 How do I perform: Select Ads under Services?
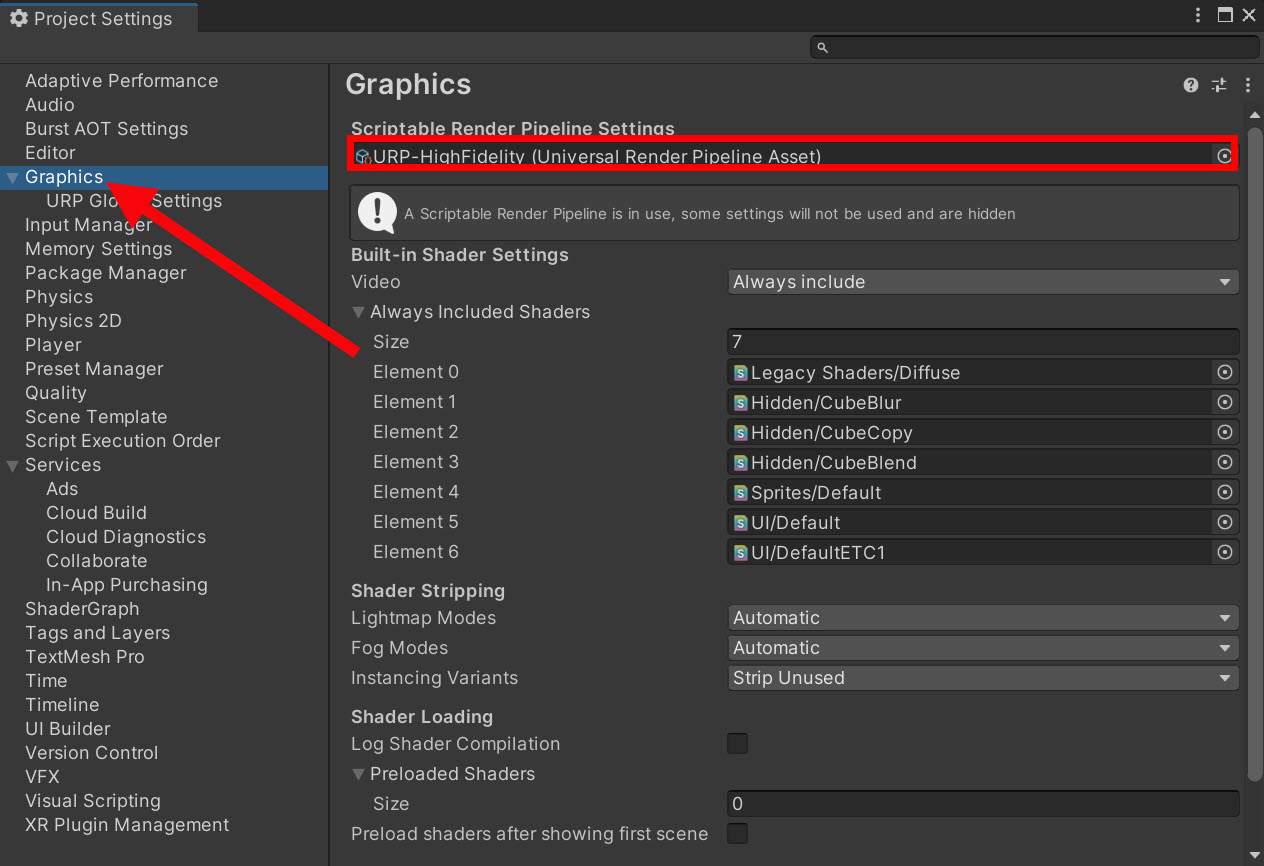click(62, 489)
